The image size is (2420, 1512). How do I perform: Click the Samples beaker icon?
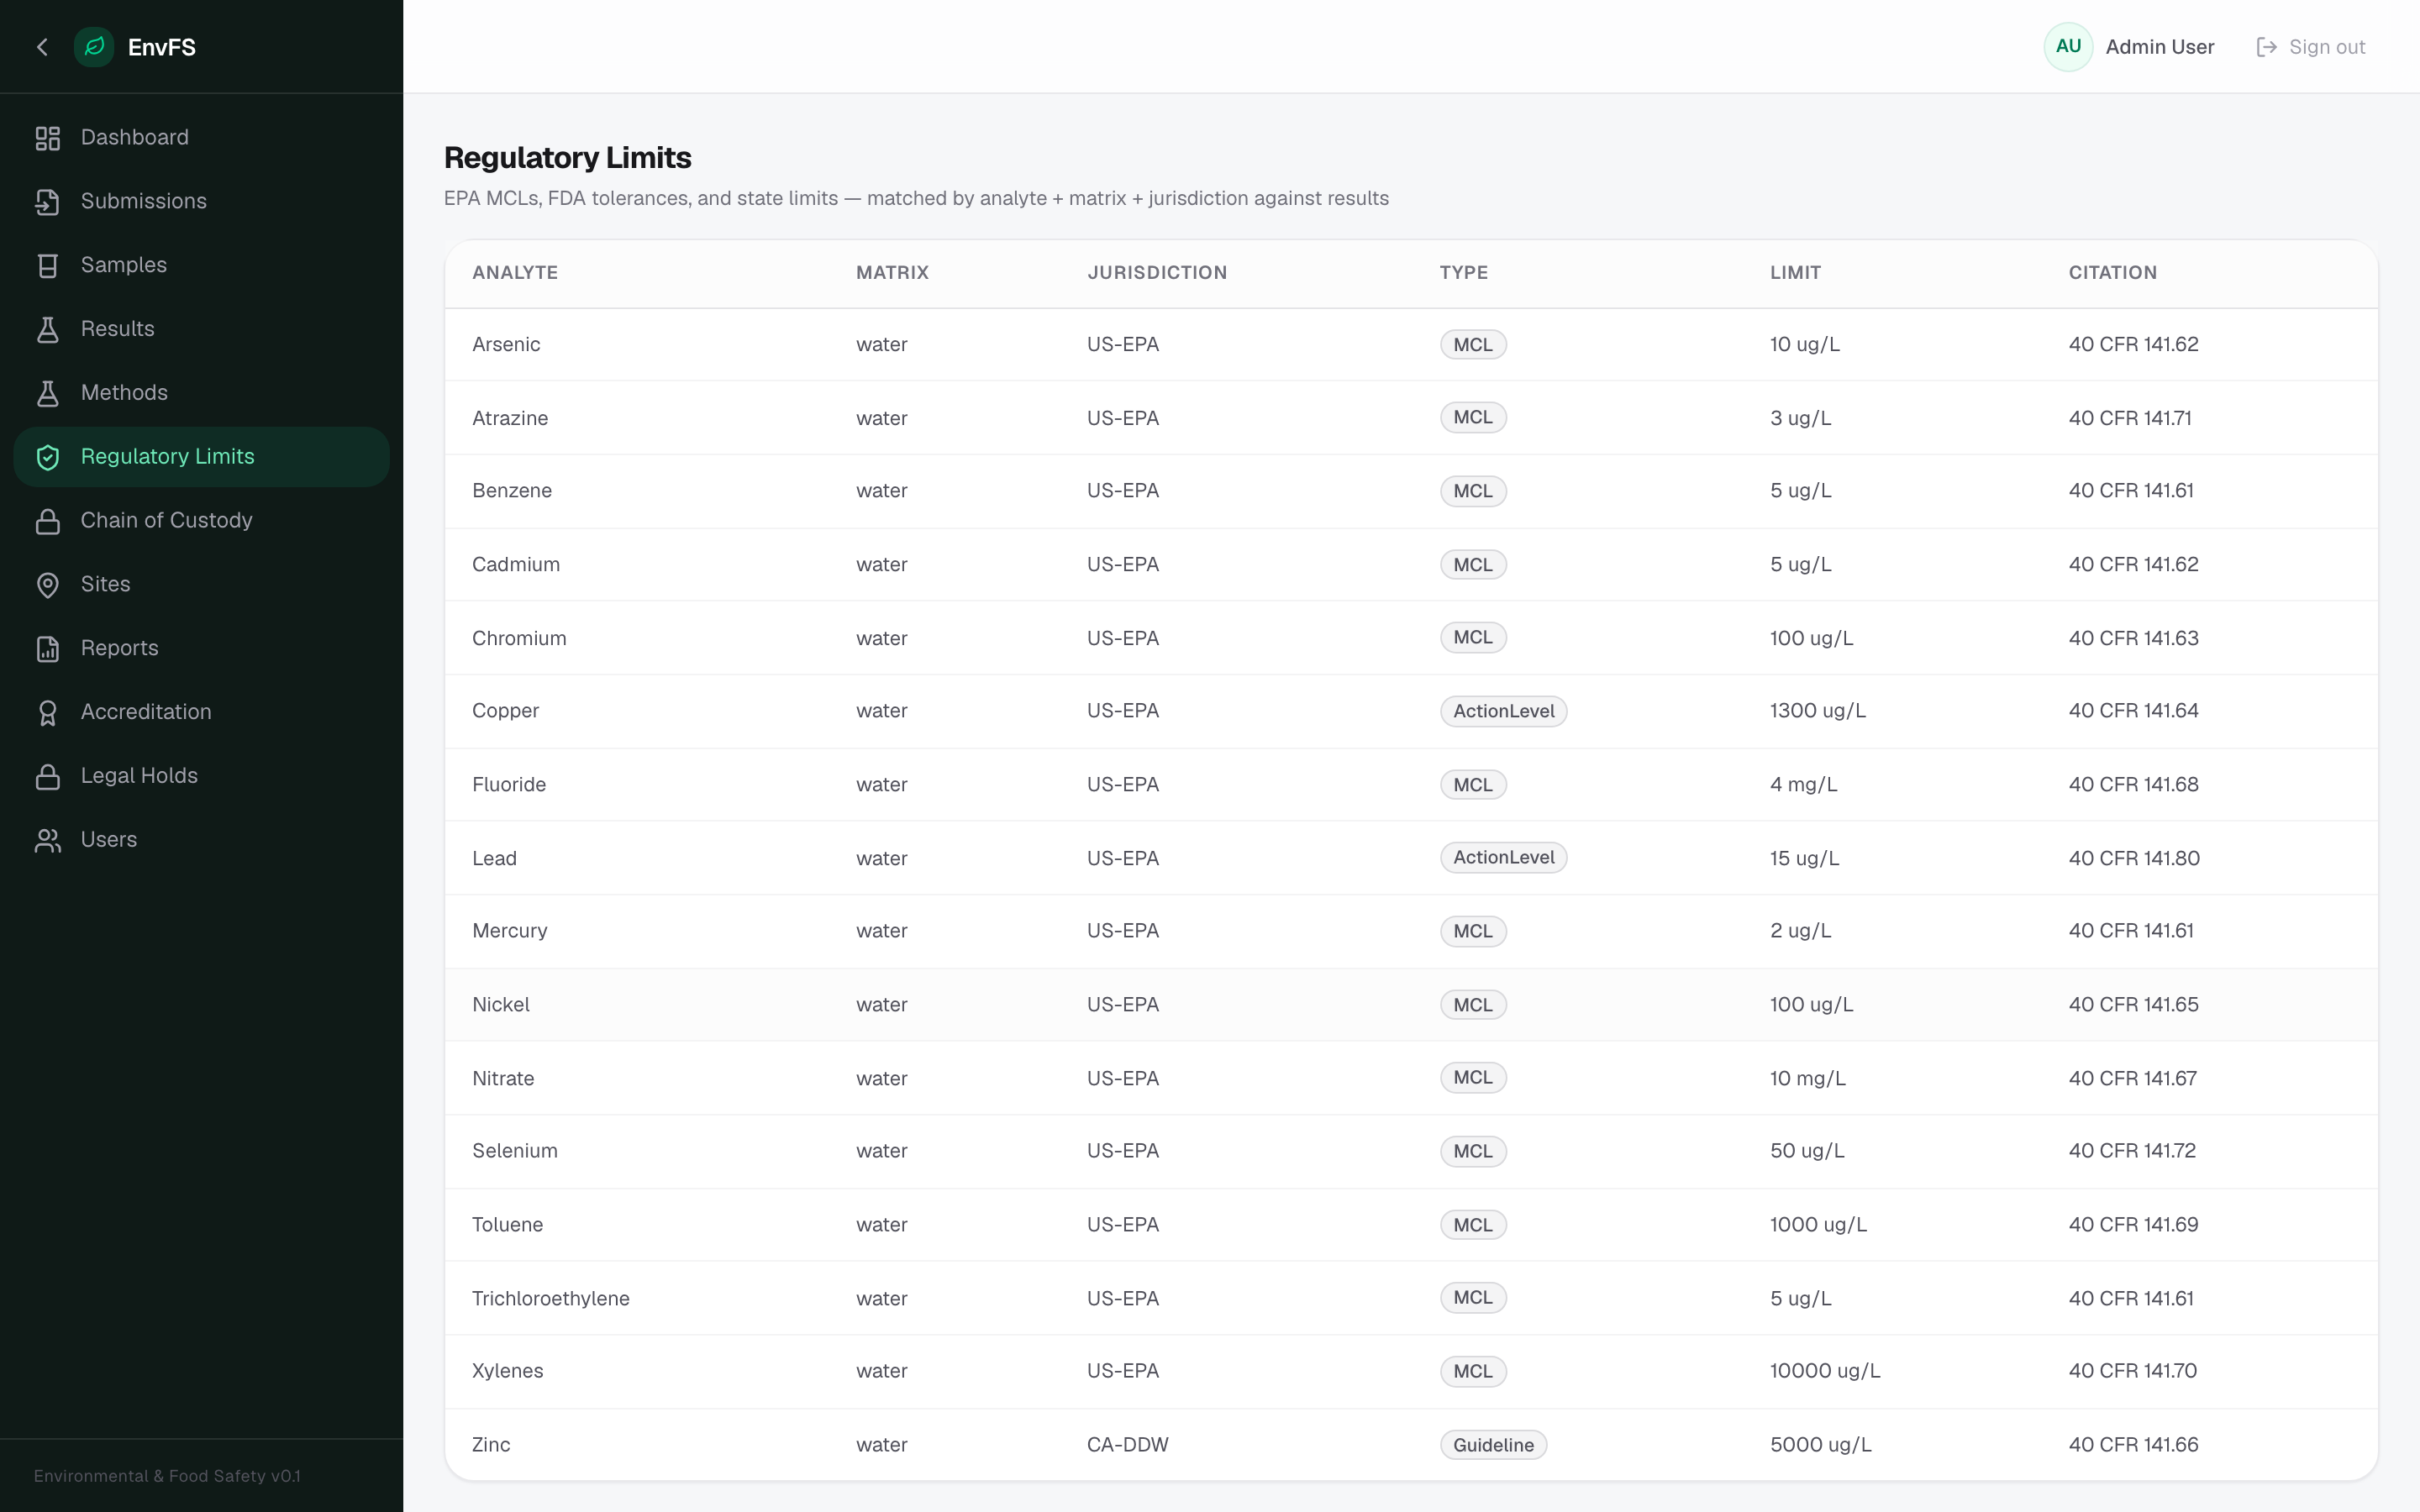click(48, 266)
